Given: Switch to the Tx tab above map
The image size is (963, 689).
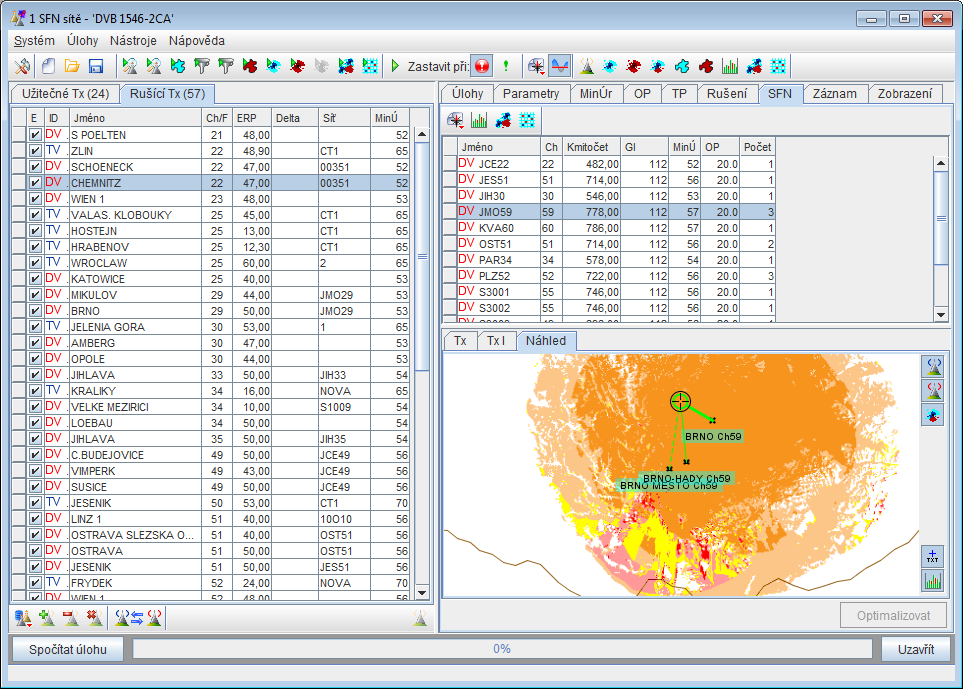Looking at the screenshot, I should click(x=460, y=341).
